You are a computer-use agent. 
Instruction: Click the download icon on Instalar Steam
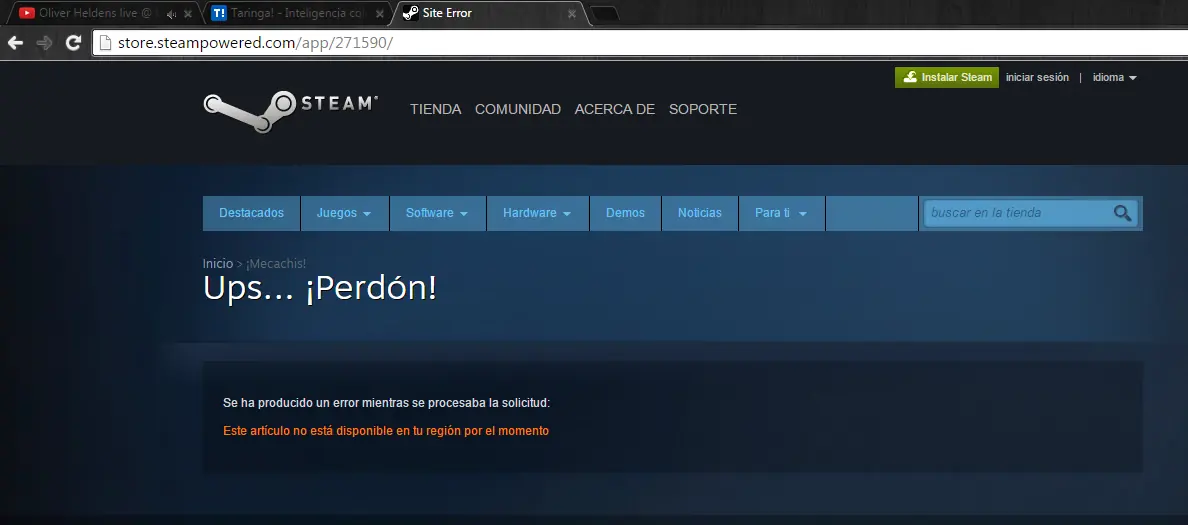point(911,77)
